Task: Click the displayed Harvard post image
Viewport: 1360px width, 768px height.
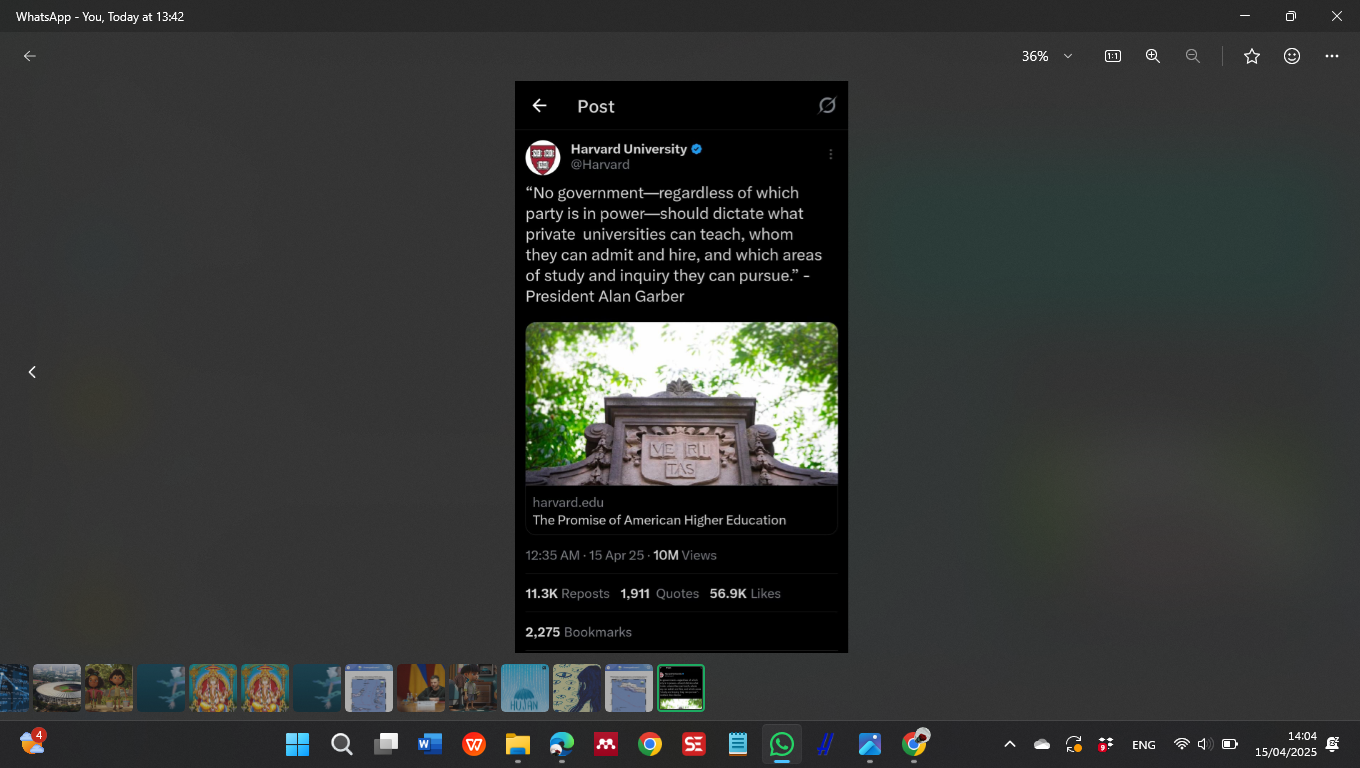Action: 681,367
